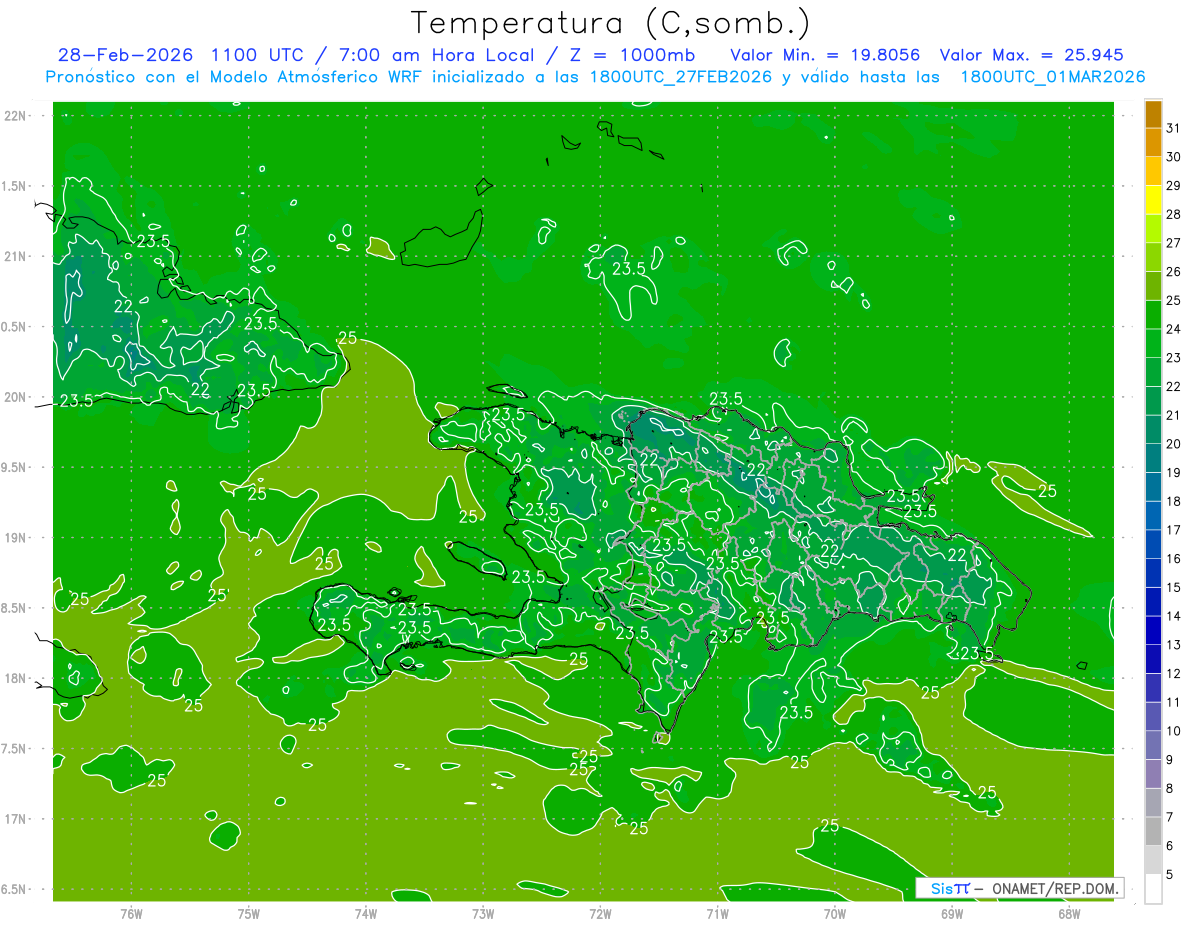Screen dimensions: 1200x927
Task: Click the "6.5N" latitude axis label
Action: 13,889
